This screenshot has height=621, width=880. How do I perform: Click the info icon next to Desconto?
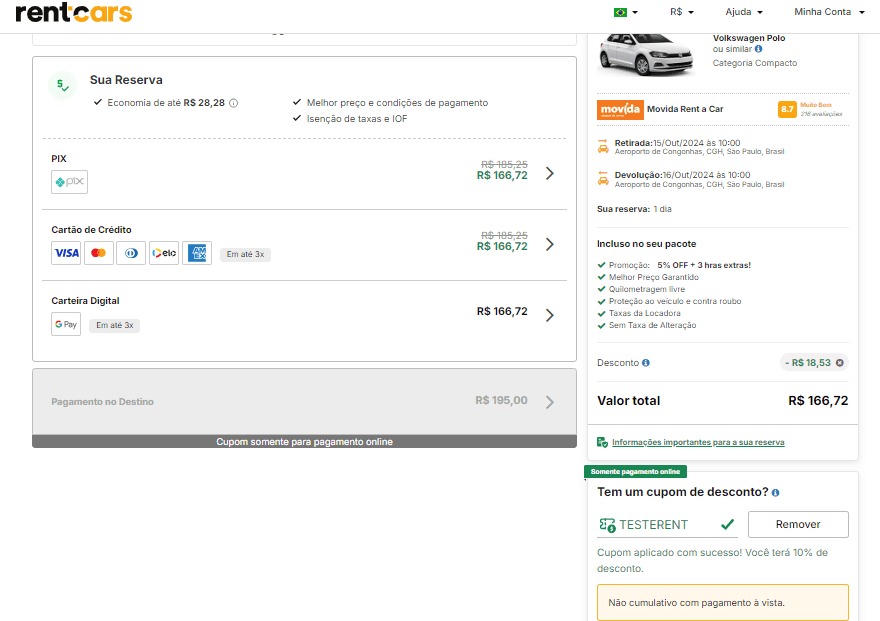pyautogui.click(x=647, y=362)
